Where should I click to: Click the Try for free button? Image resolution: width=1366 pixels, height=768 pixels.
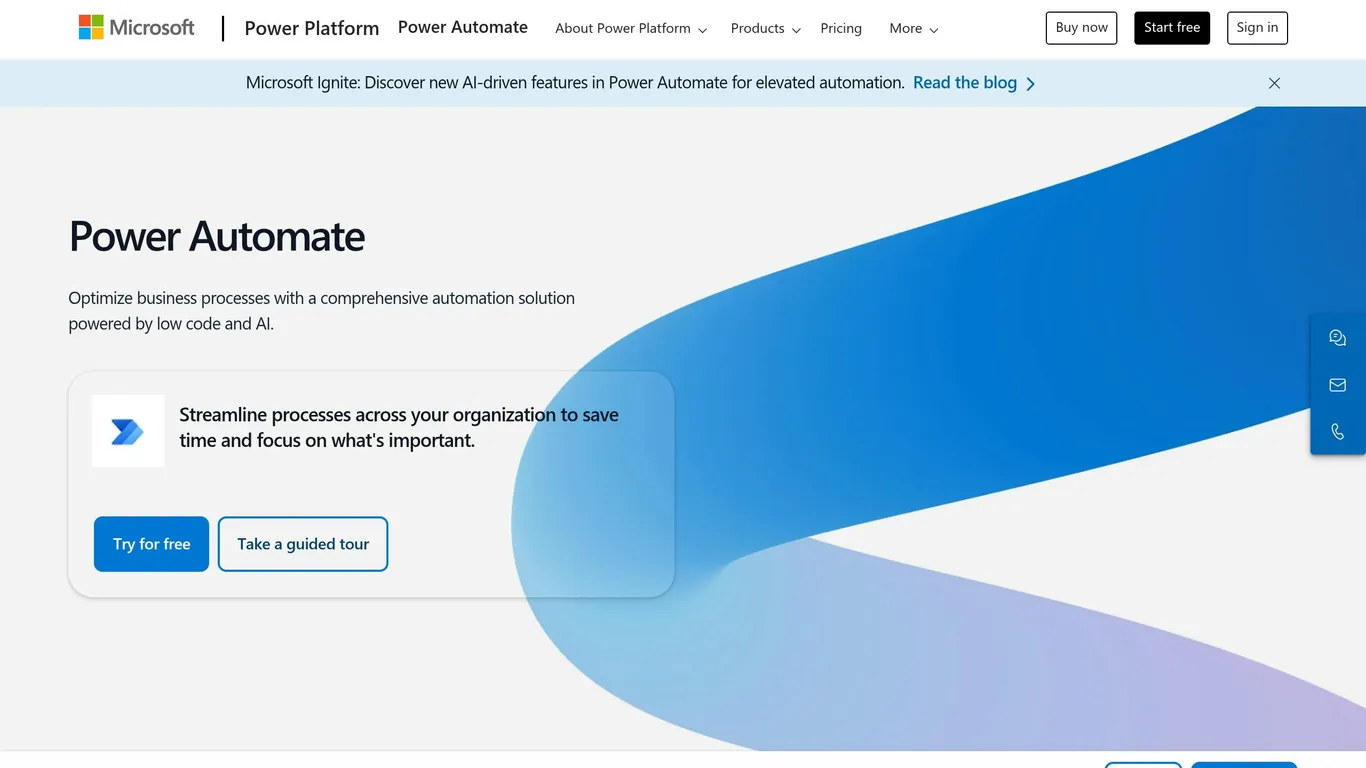point(151,544)
